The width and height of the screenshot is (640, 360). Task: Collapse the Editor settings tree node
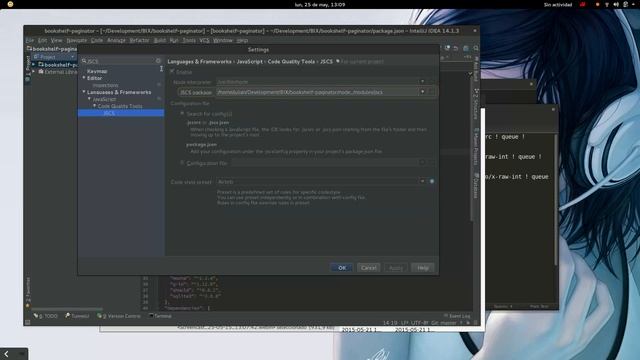click(84, 78)
